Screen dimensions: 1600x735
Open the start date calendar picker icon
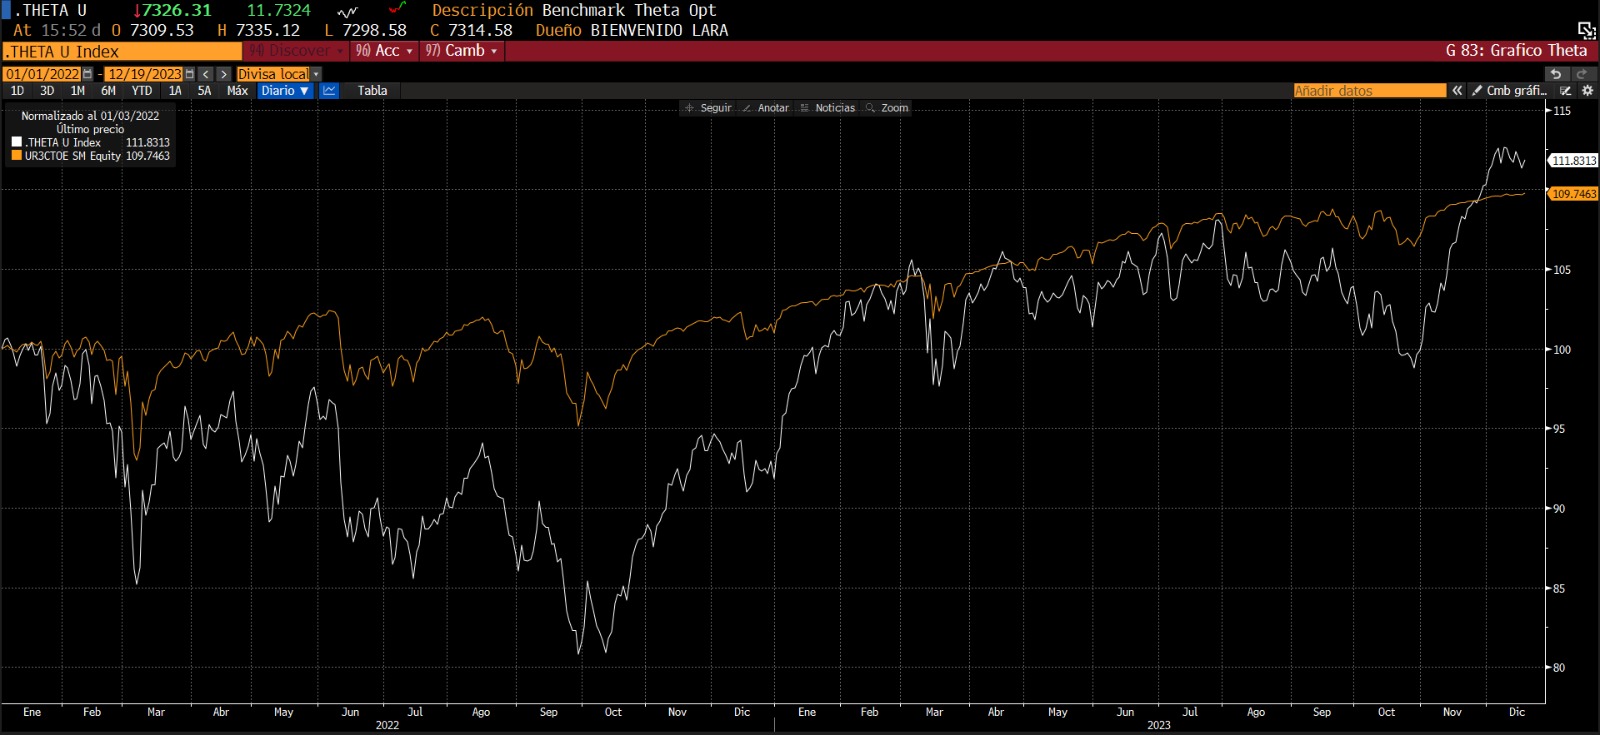click(88, 74)
